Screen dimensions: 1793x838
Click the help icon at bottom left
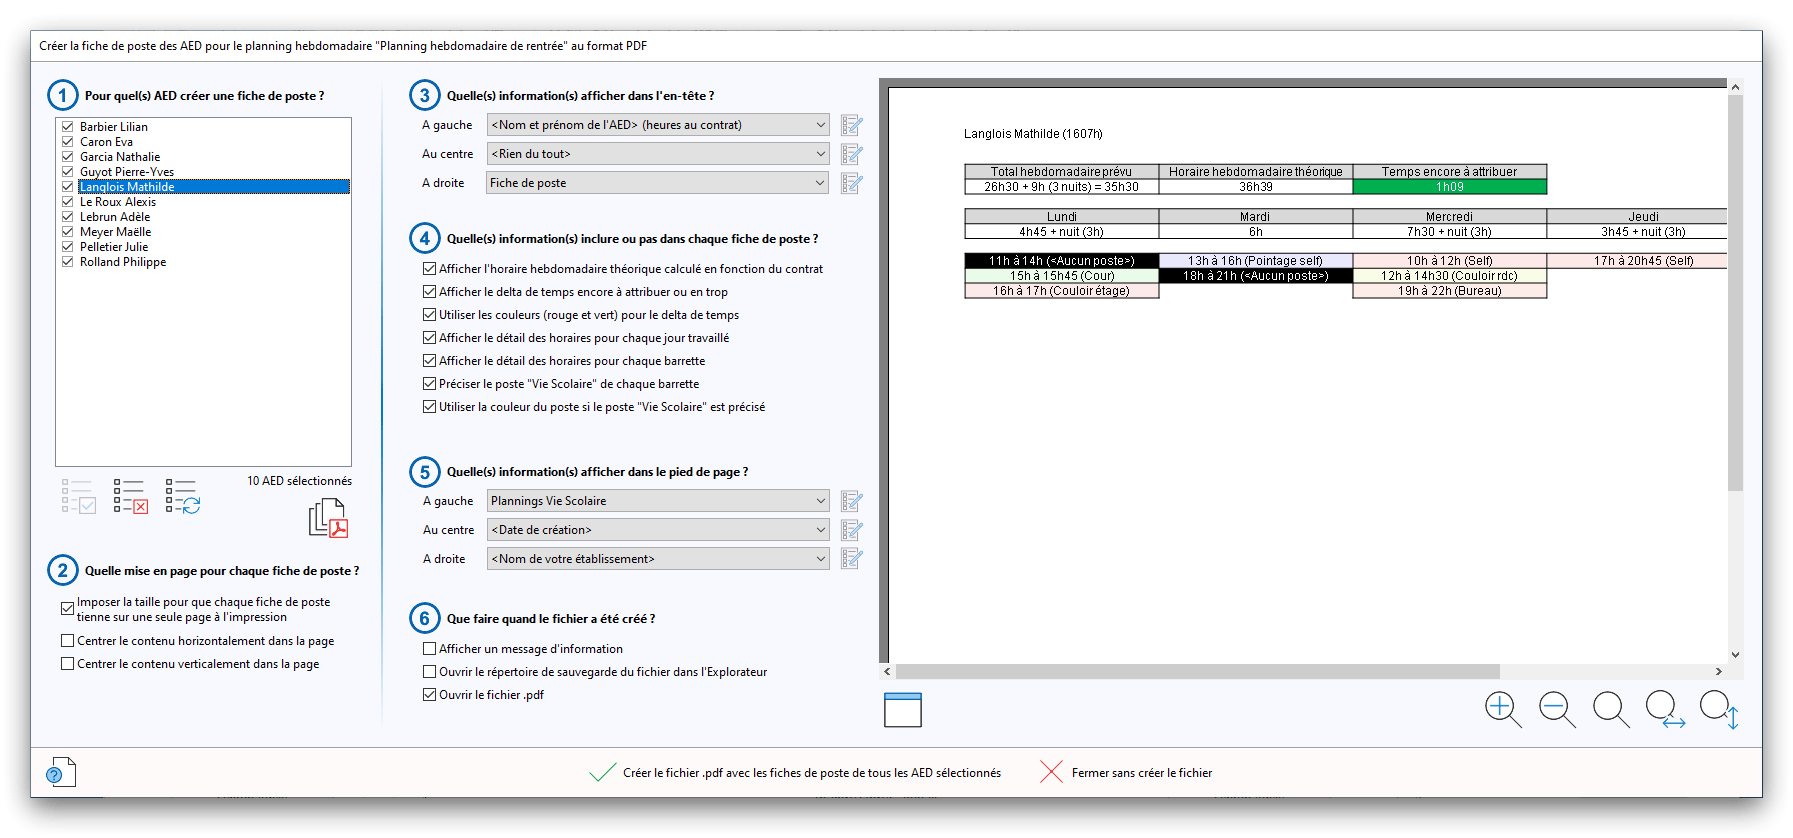(61, 772)
